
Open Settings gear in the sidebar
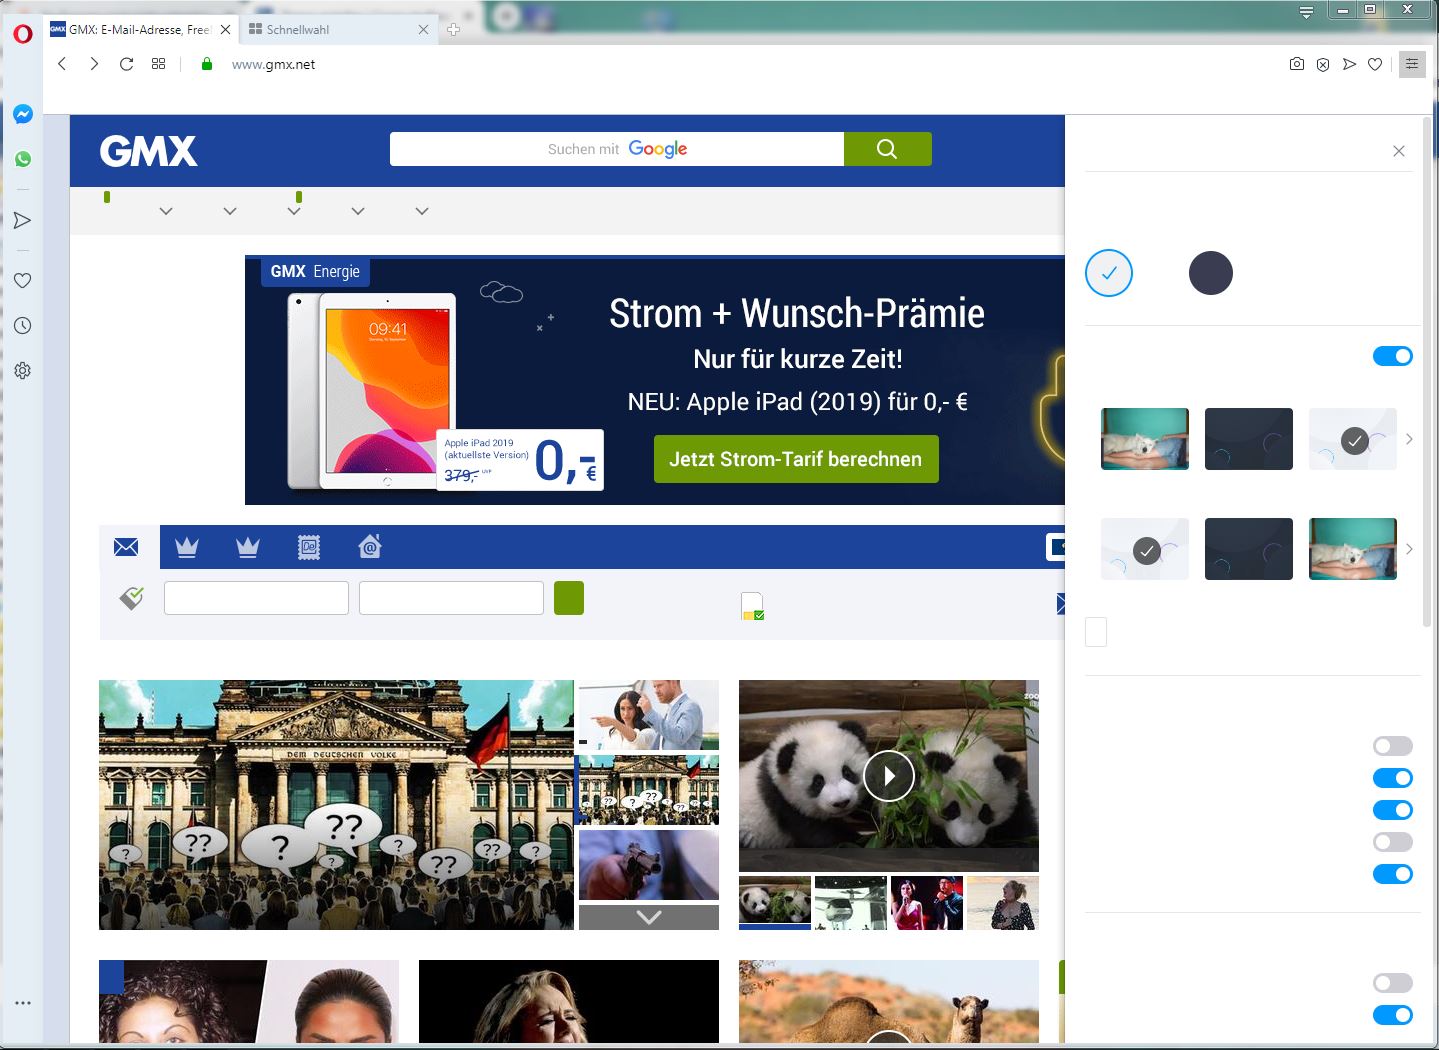point(23,370)
